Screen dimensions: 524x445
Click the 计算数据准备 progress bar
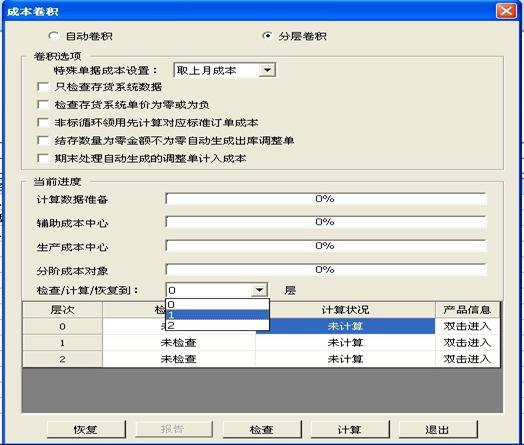[x=326, y=199]
